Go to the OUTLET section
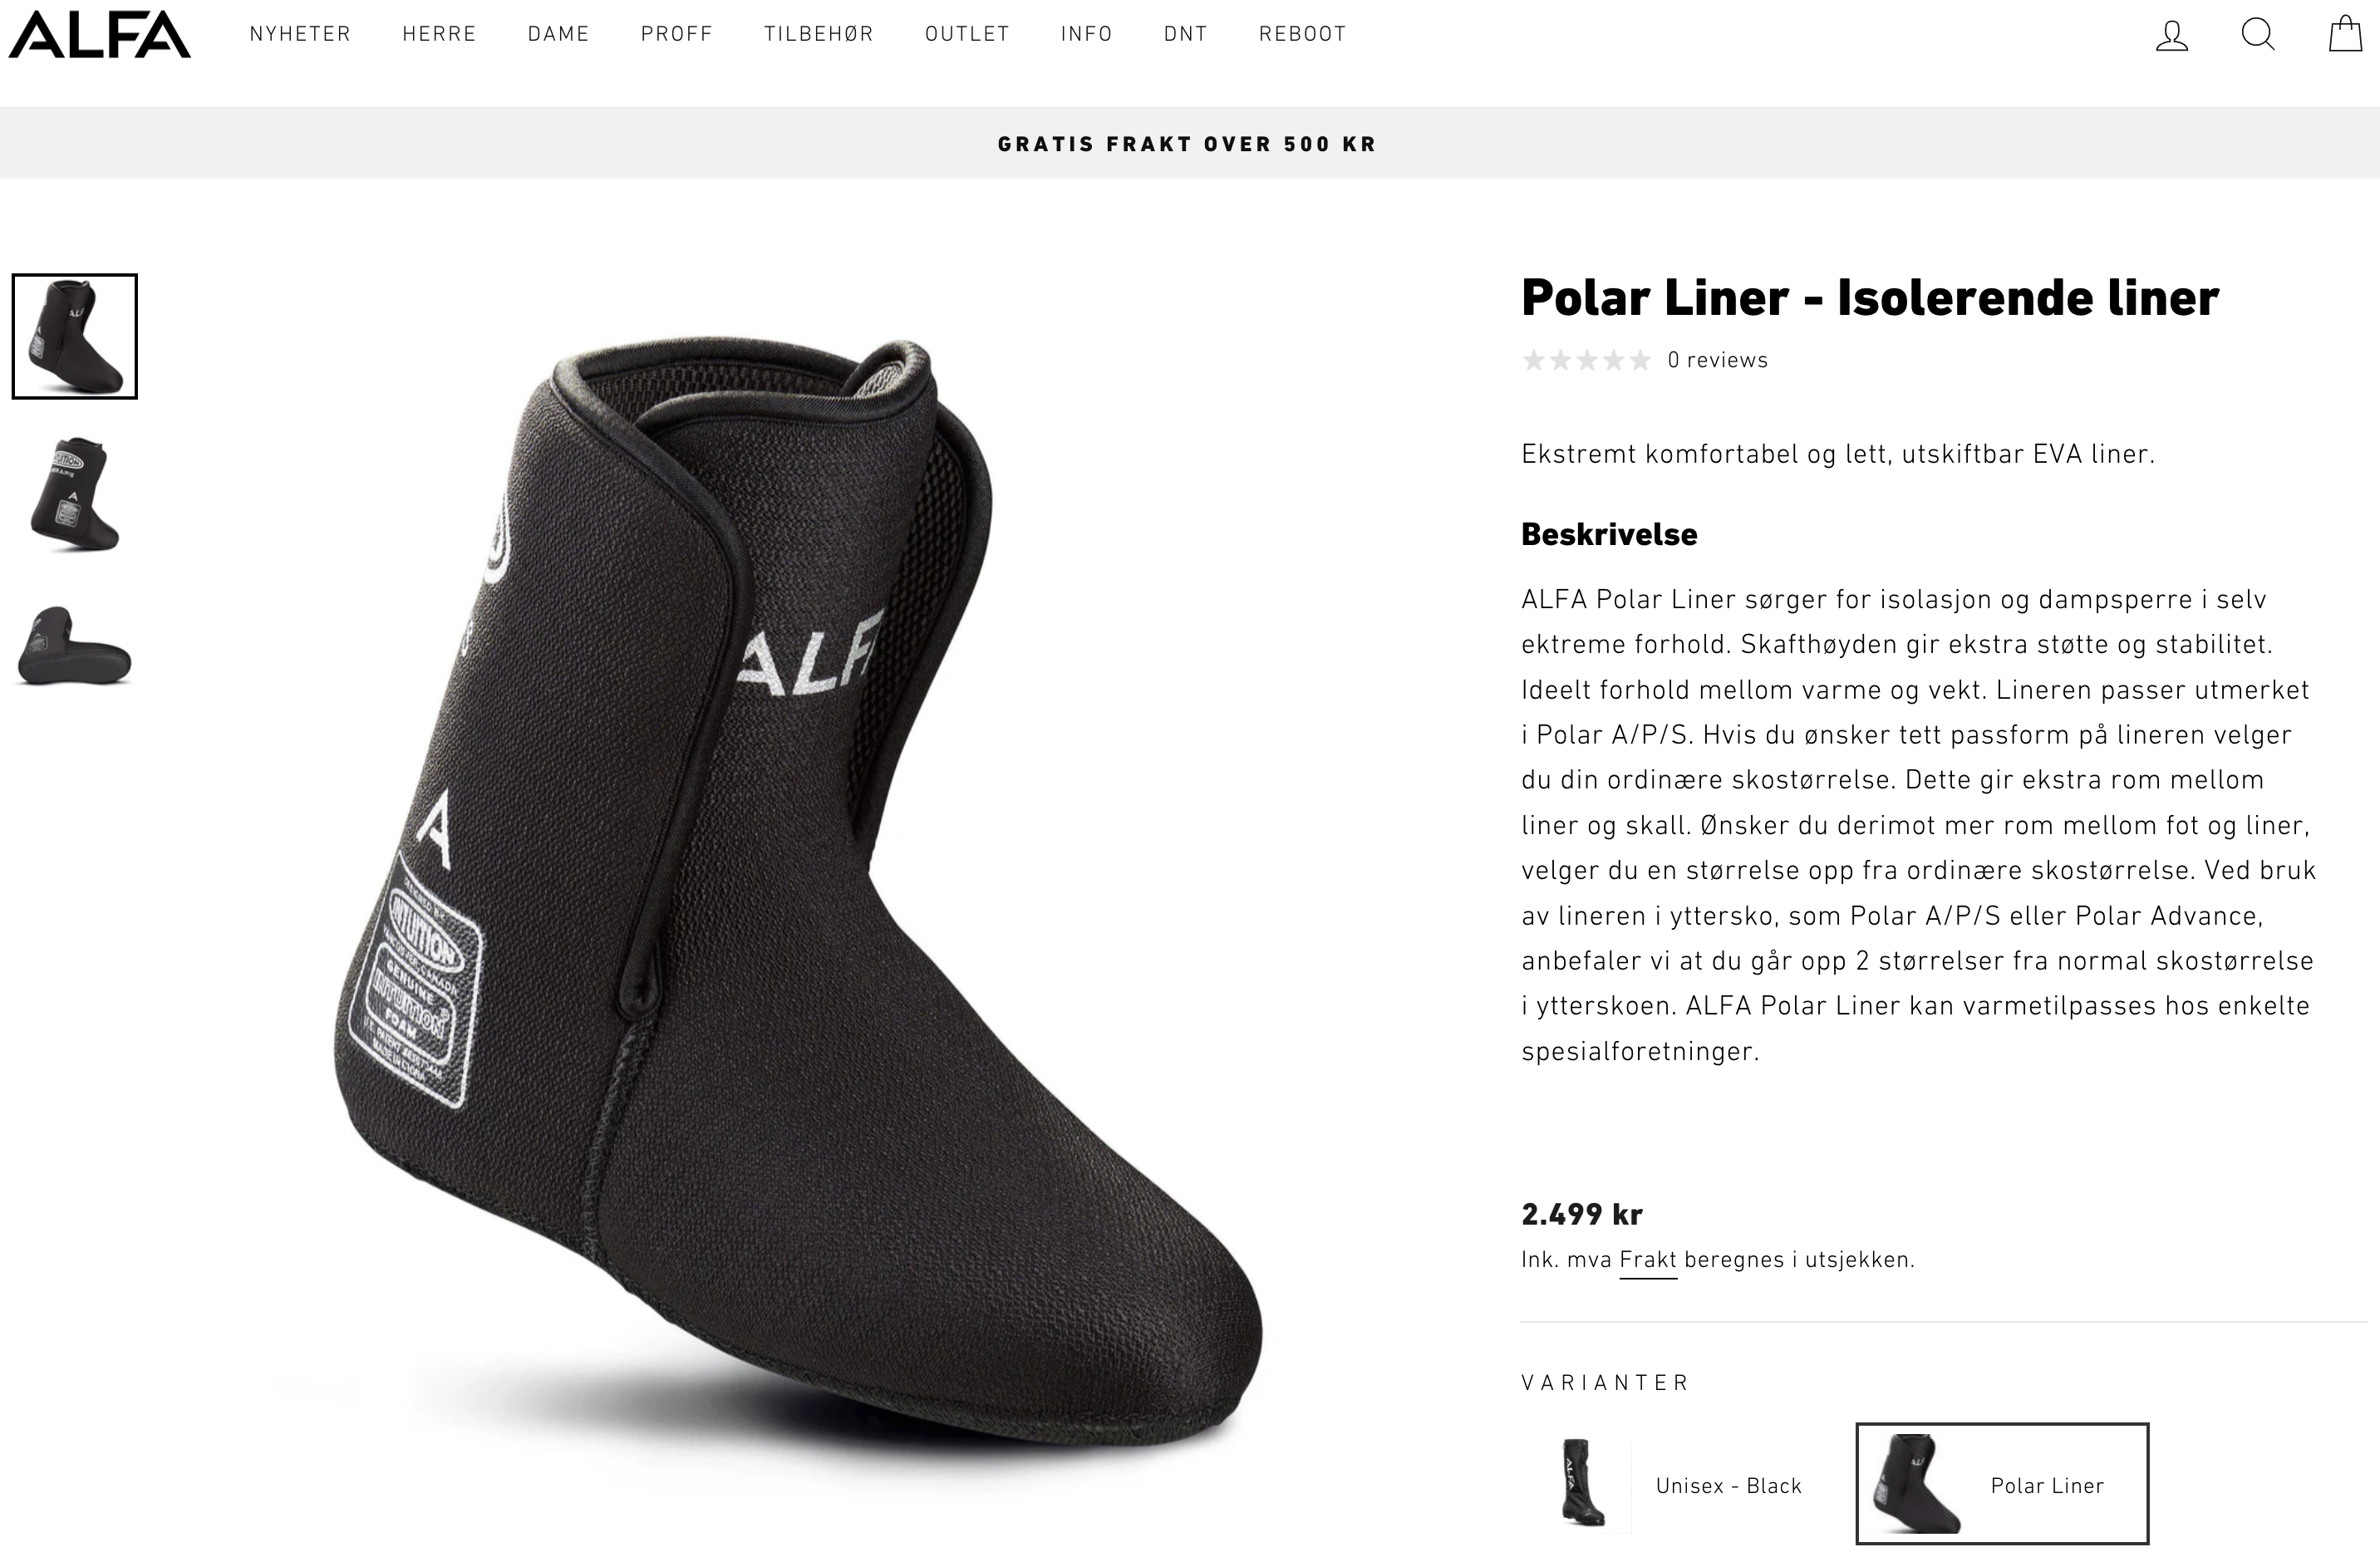 coord(967,34)
